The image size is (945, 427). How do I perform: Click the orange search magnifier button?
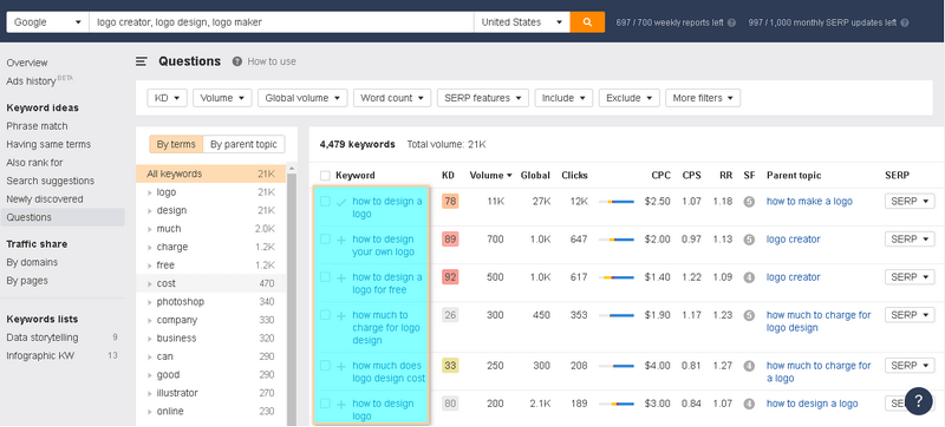[x=588, y=22]
